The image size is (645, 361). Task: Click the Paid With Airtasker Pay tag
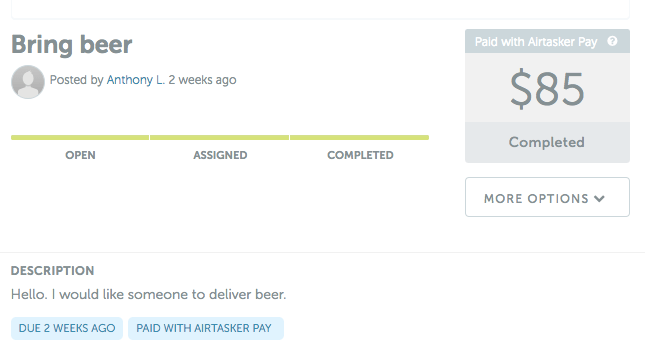[x=206, y=329]
